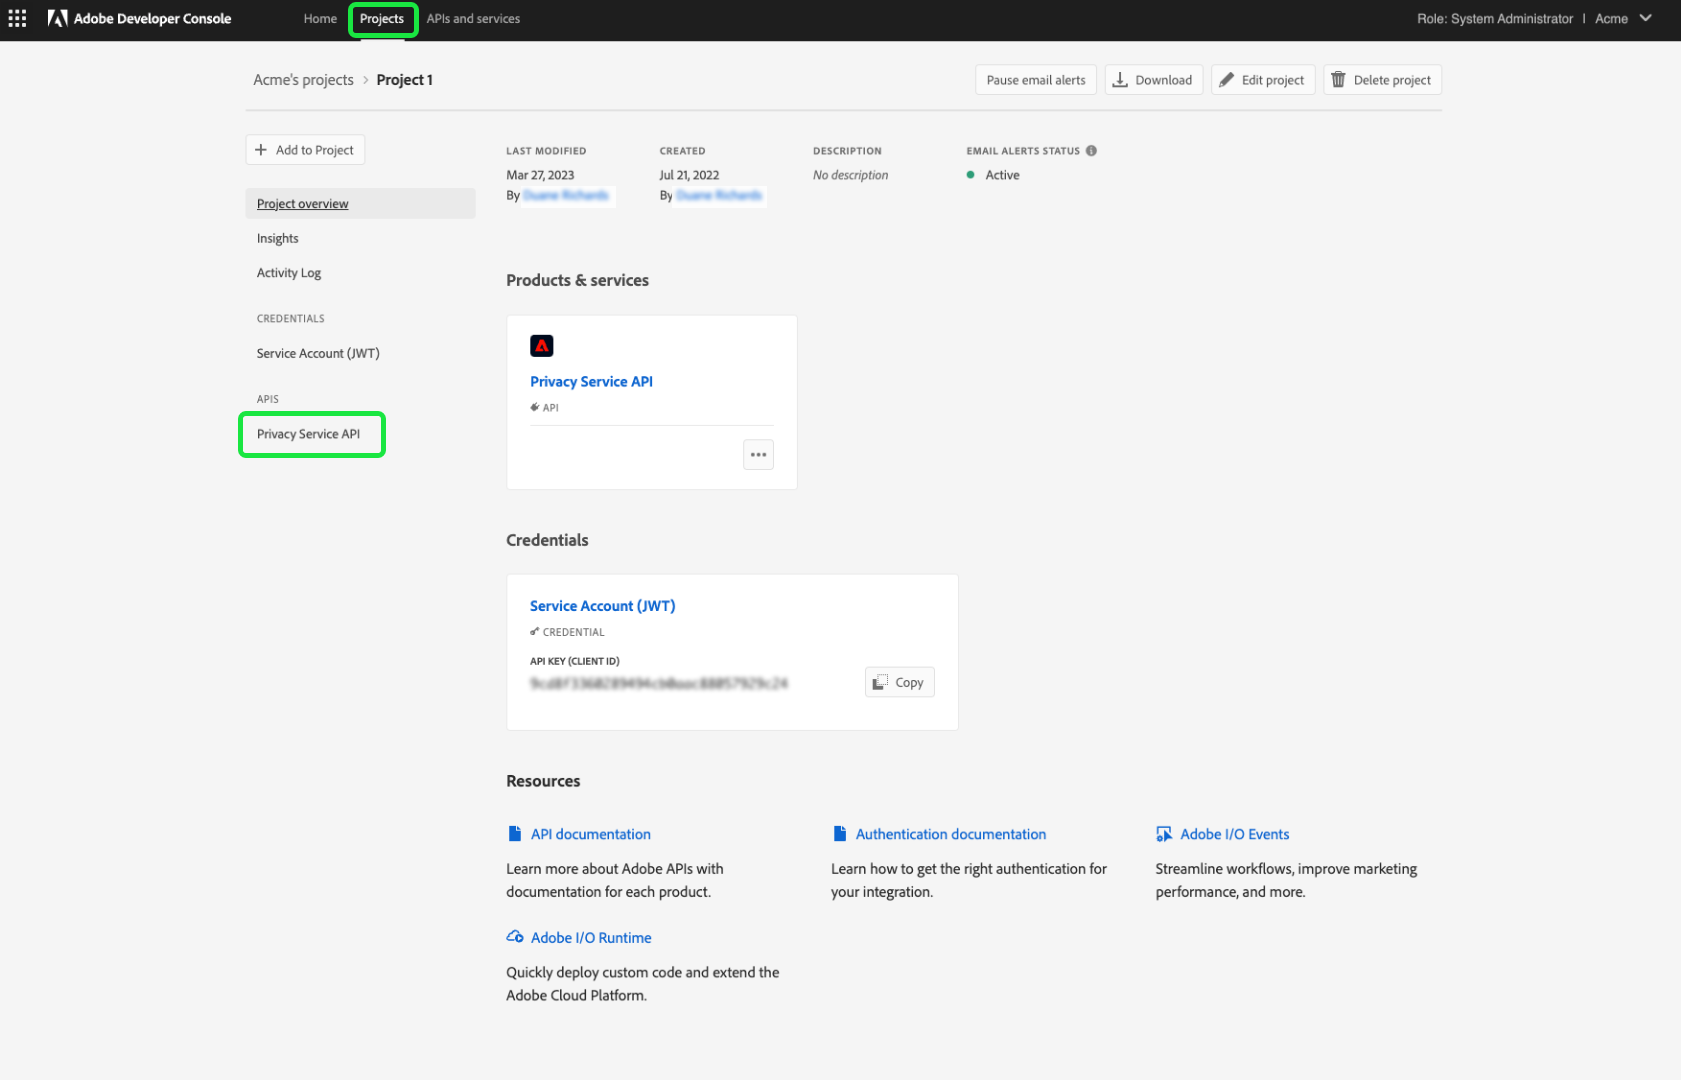The image size is (1681, 1080).
Task: Click the blurred Last Modified author name
Action: pos(566,195)
